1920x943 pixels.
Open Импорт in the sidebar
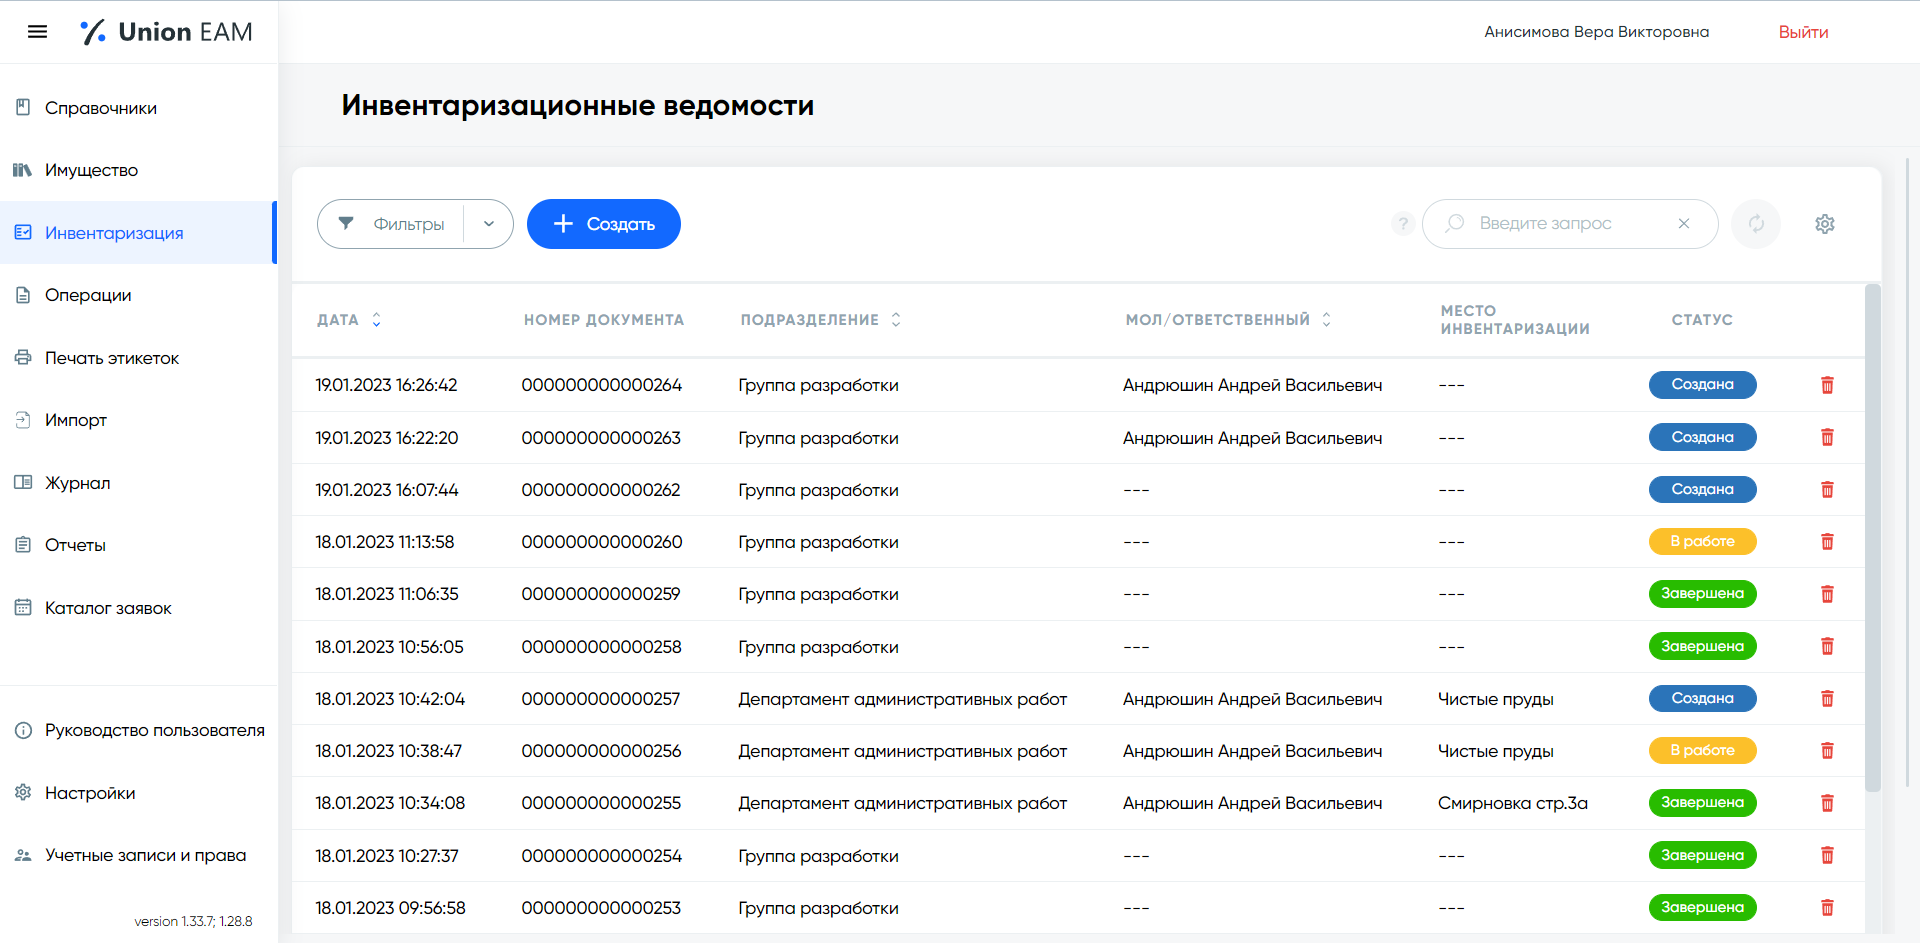(76, 420)
